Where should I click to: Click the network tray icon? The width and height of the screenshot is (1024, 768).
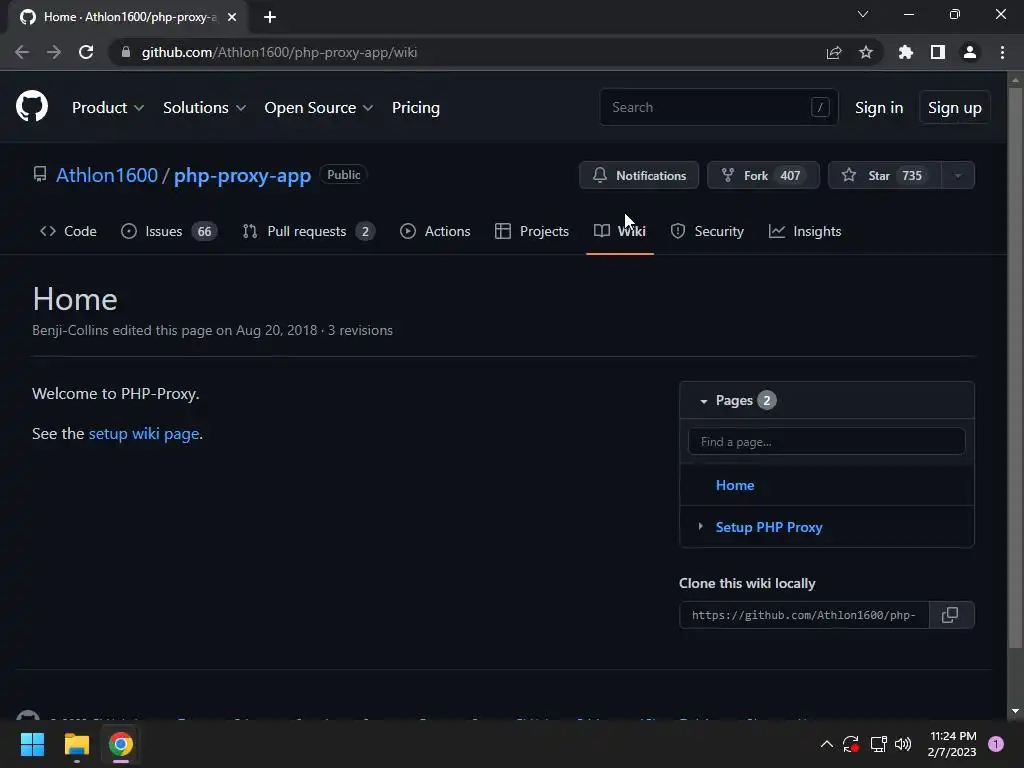[x=878, y=744]
